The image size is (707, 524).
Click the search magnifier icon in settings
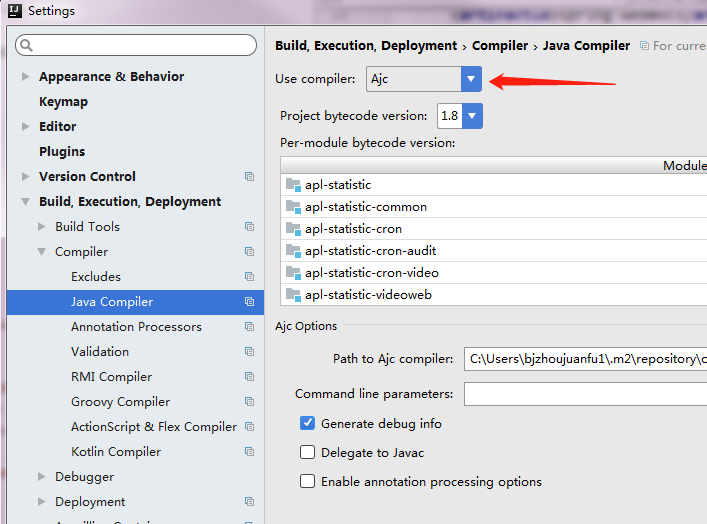pyautogui.click(x=26, y=45)
